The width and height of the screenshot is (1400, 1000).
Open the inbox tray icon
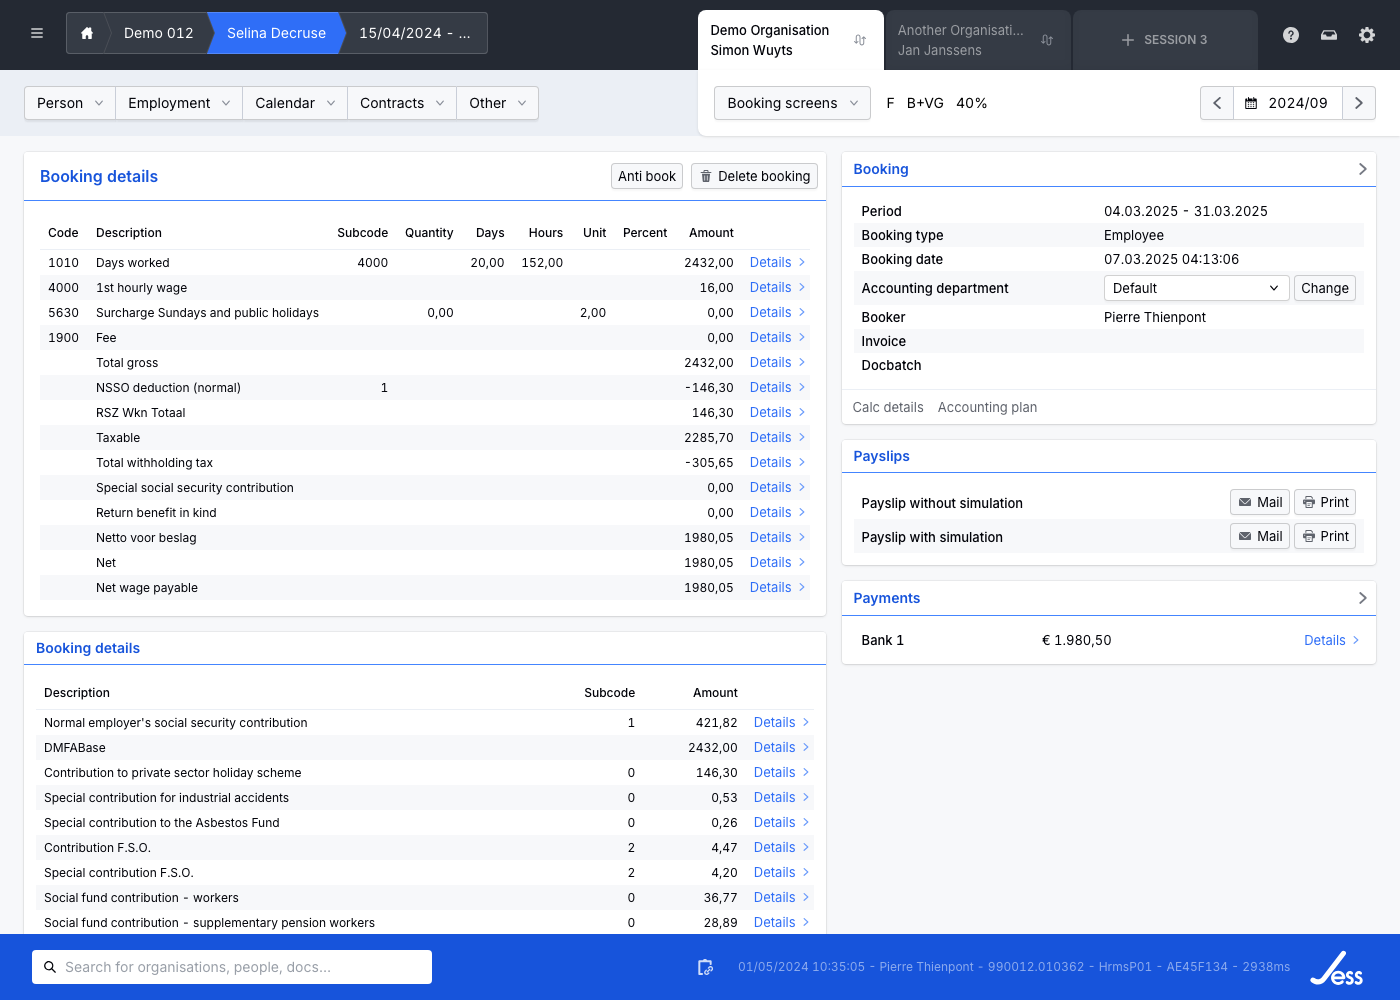coord(1329,35)
